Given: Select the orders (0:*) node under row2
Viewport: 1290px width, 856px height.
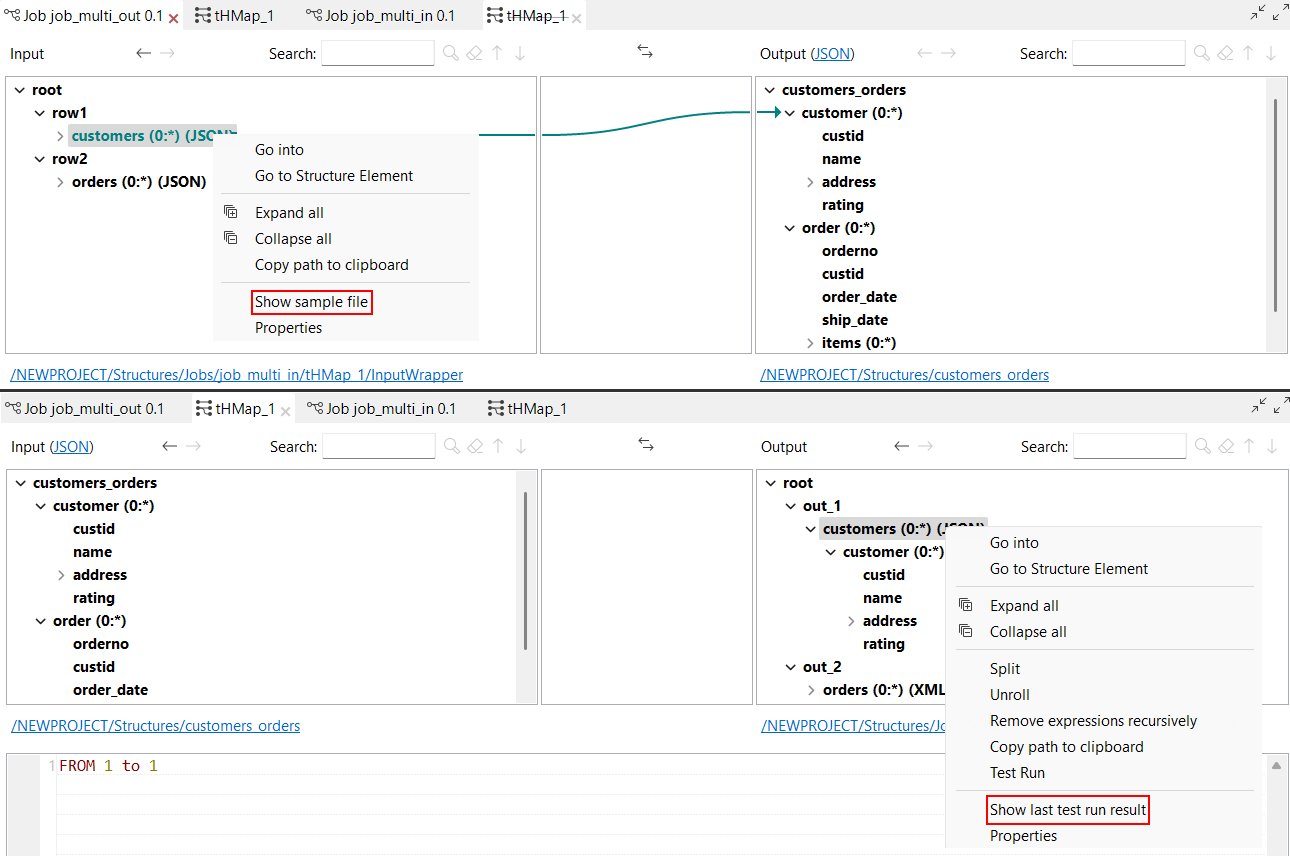Looking at the screenshot, I should (x=138, y=181).
